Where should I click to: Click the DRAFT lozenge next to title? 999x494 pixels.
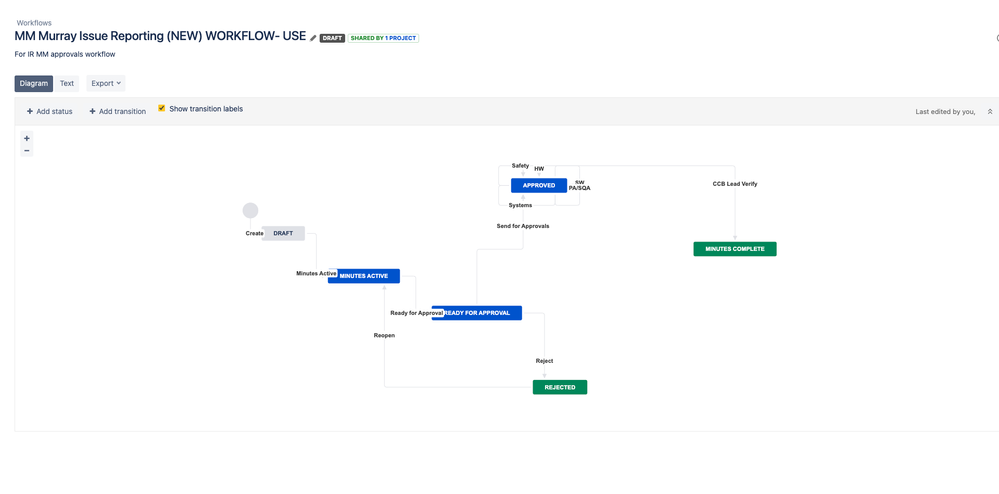pyautogui.click(x=332, y=38)
